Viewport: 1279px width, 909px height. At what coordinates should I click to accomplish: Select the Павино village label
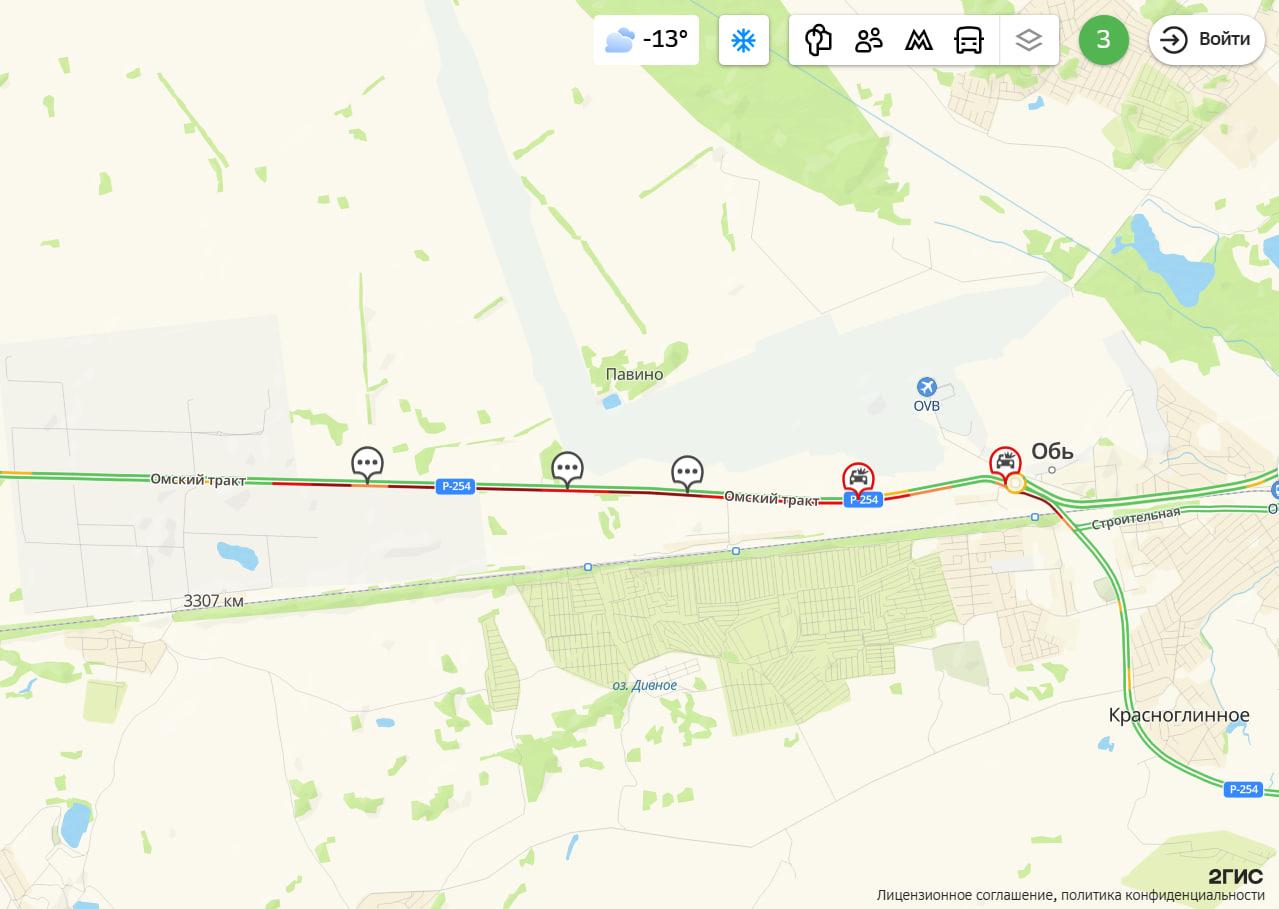tap(634, 374)
